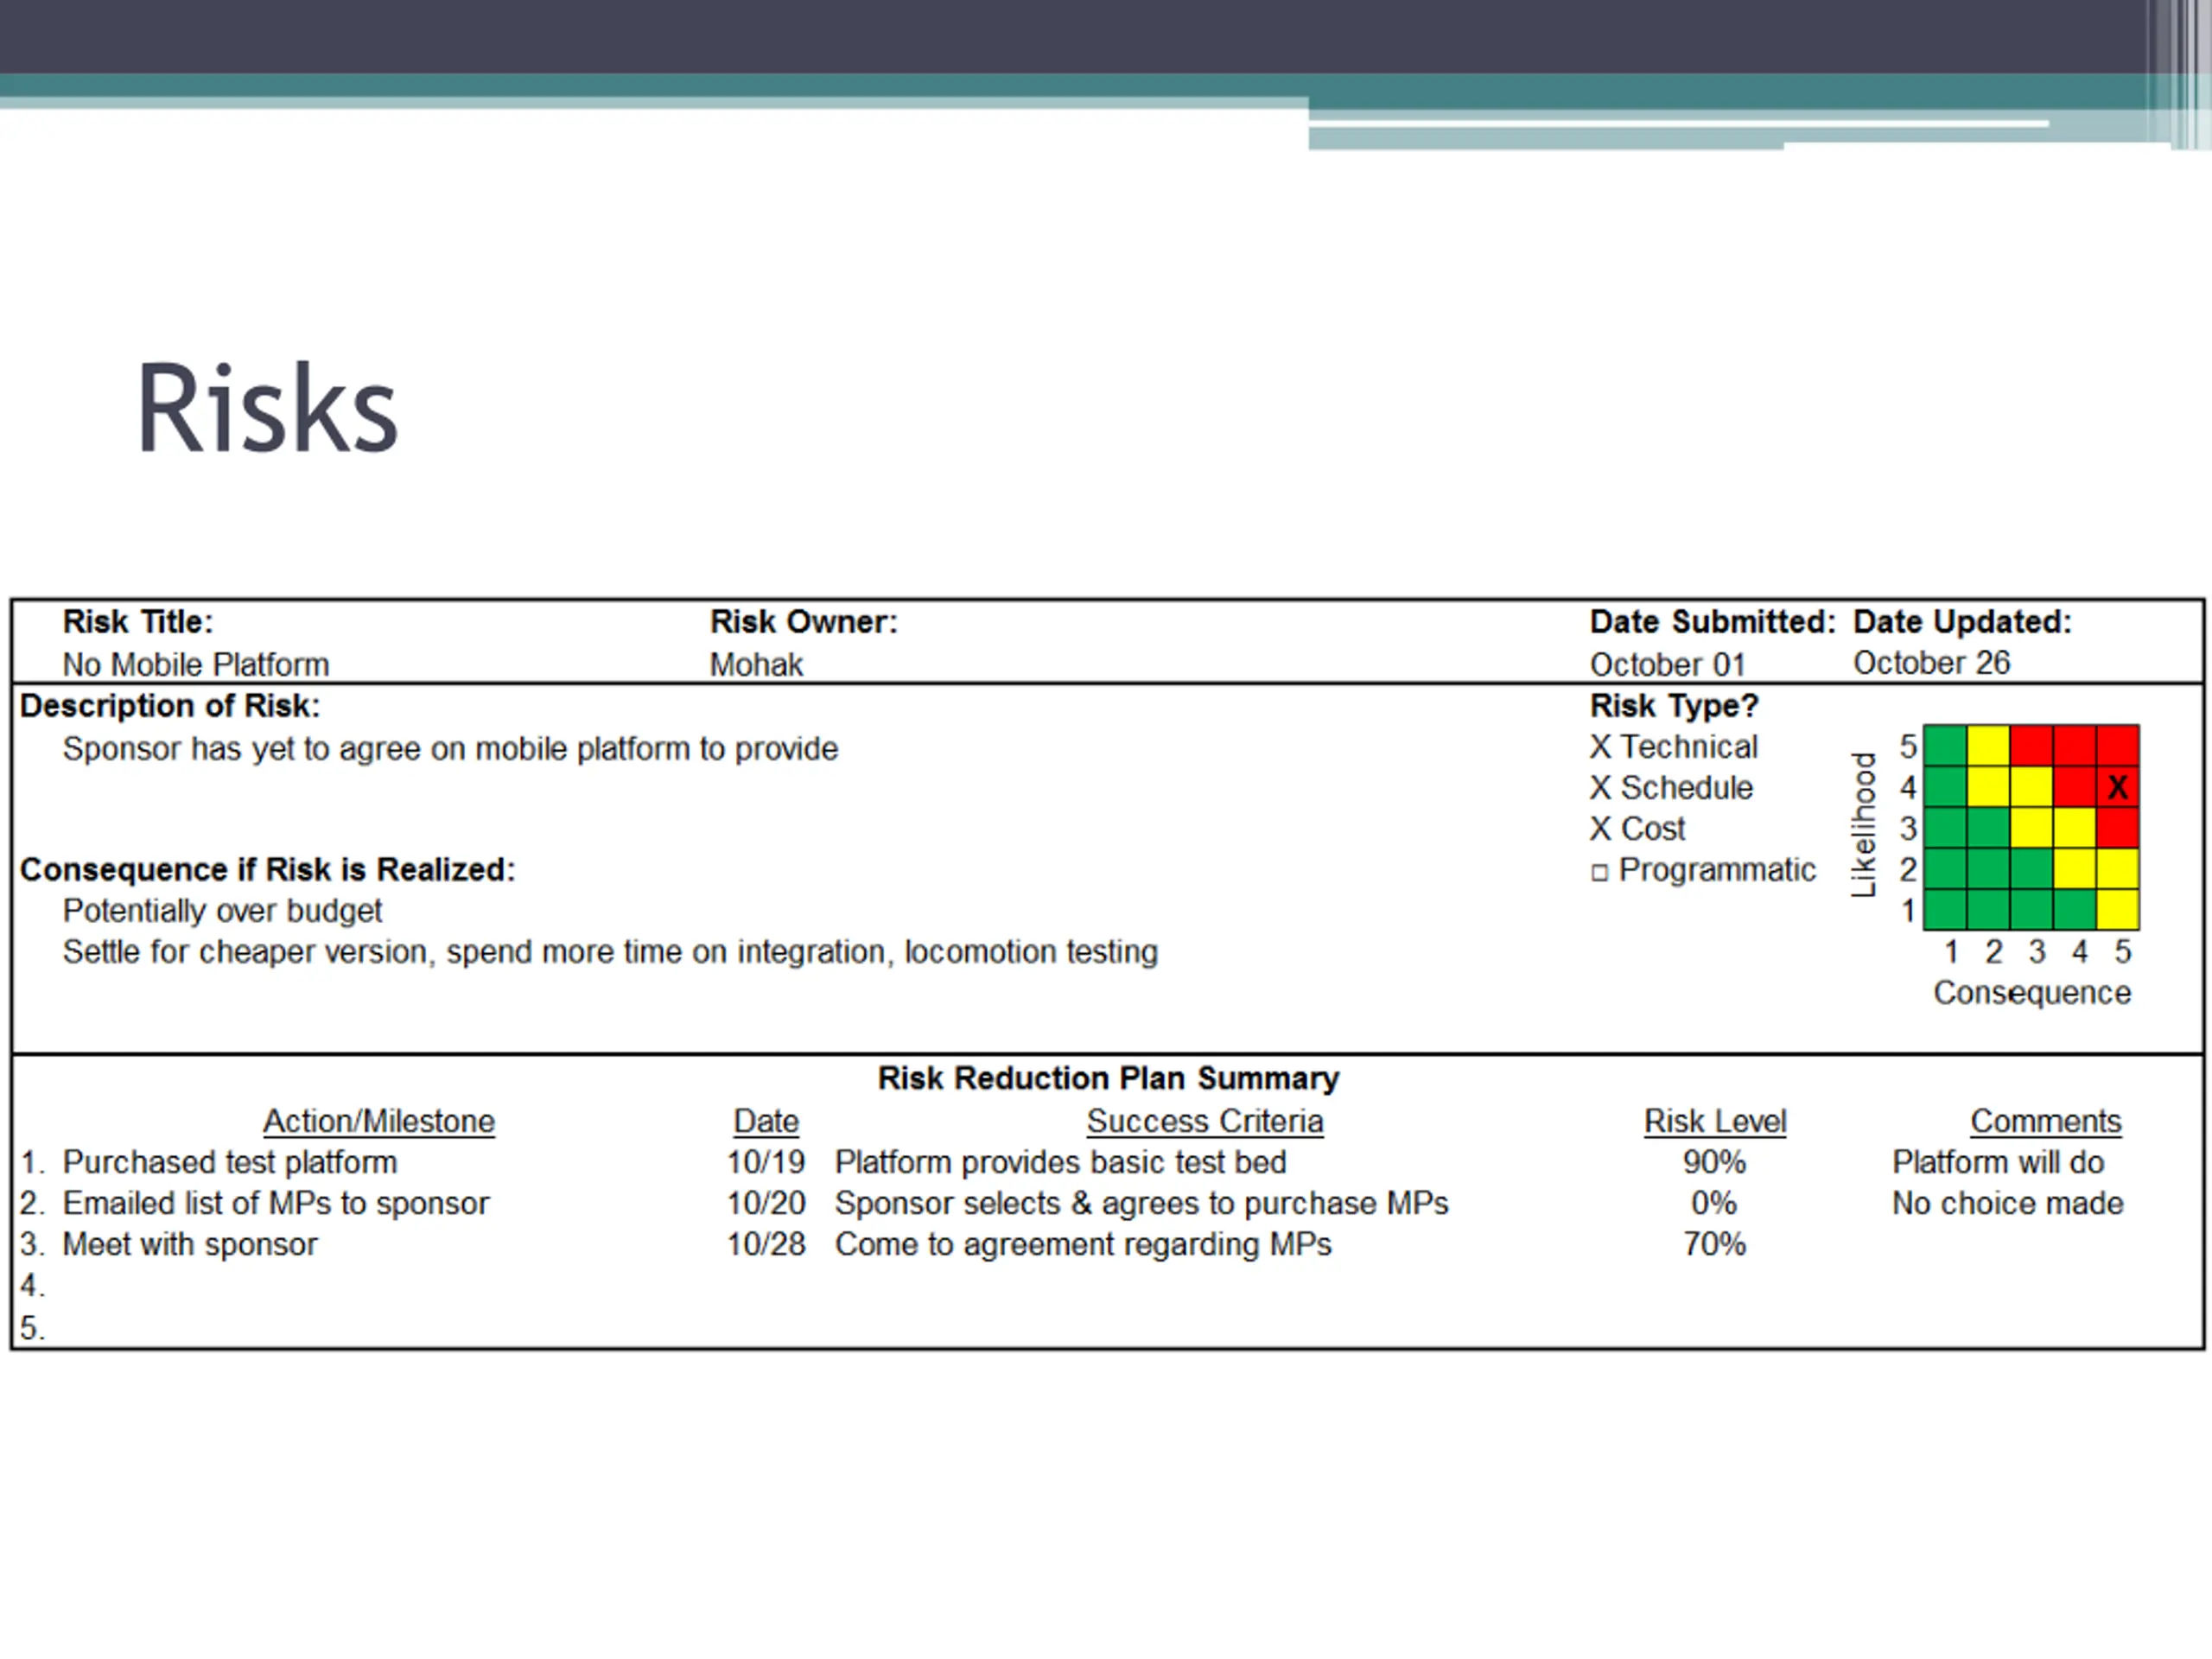The width and height of the screenshot is (2212, 1659).
Task: Select the 'Description of Risk:' heading
Action: tap(170, 706)
